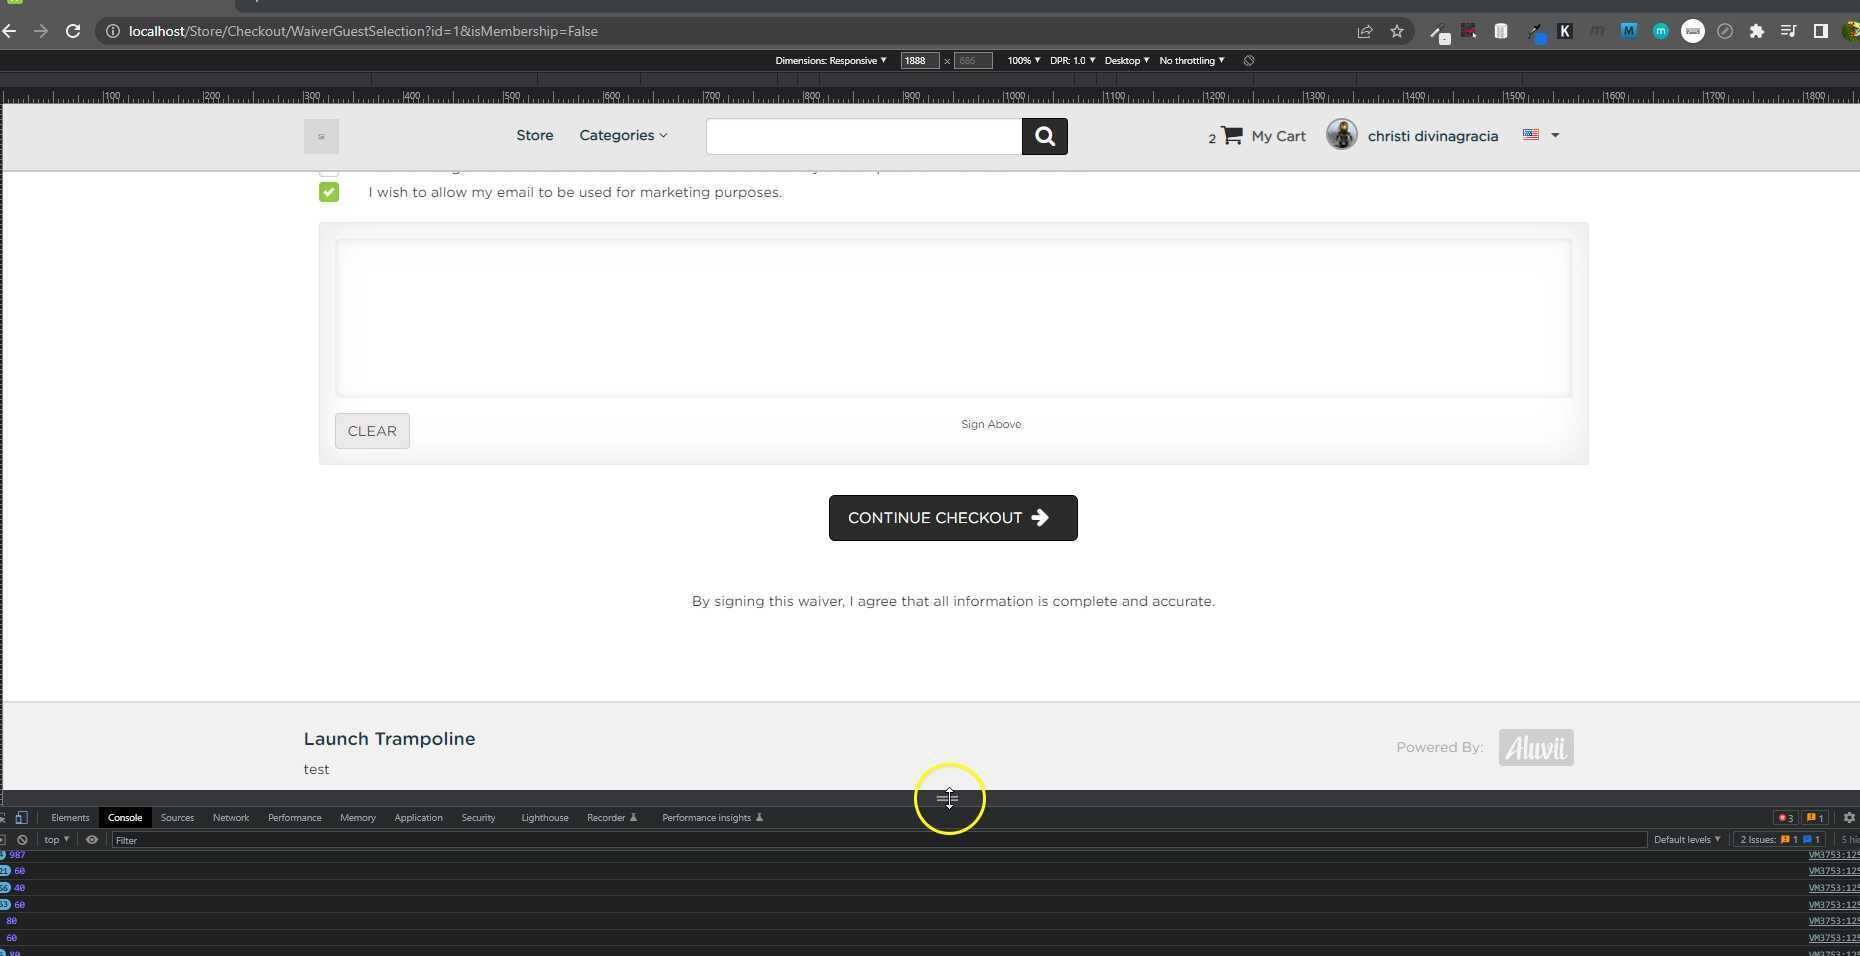
Task: Create a live expression with the eye icon
Action: pos(92,840)
